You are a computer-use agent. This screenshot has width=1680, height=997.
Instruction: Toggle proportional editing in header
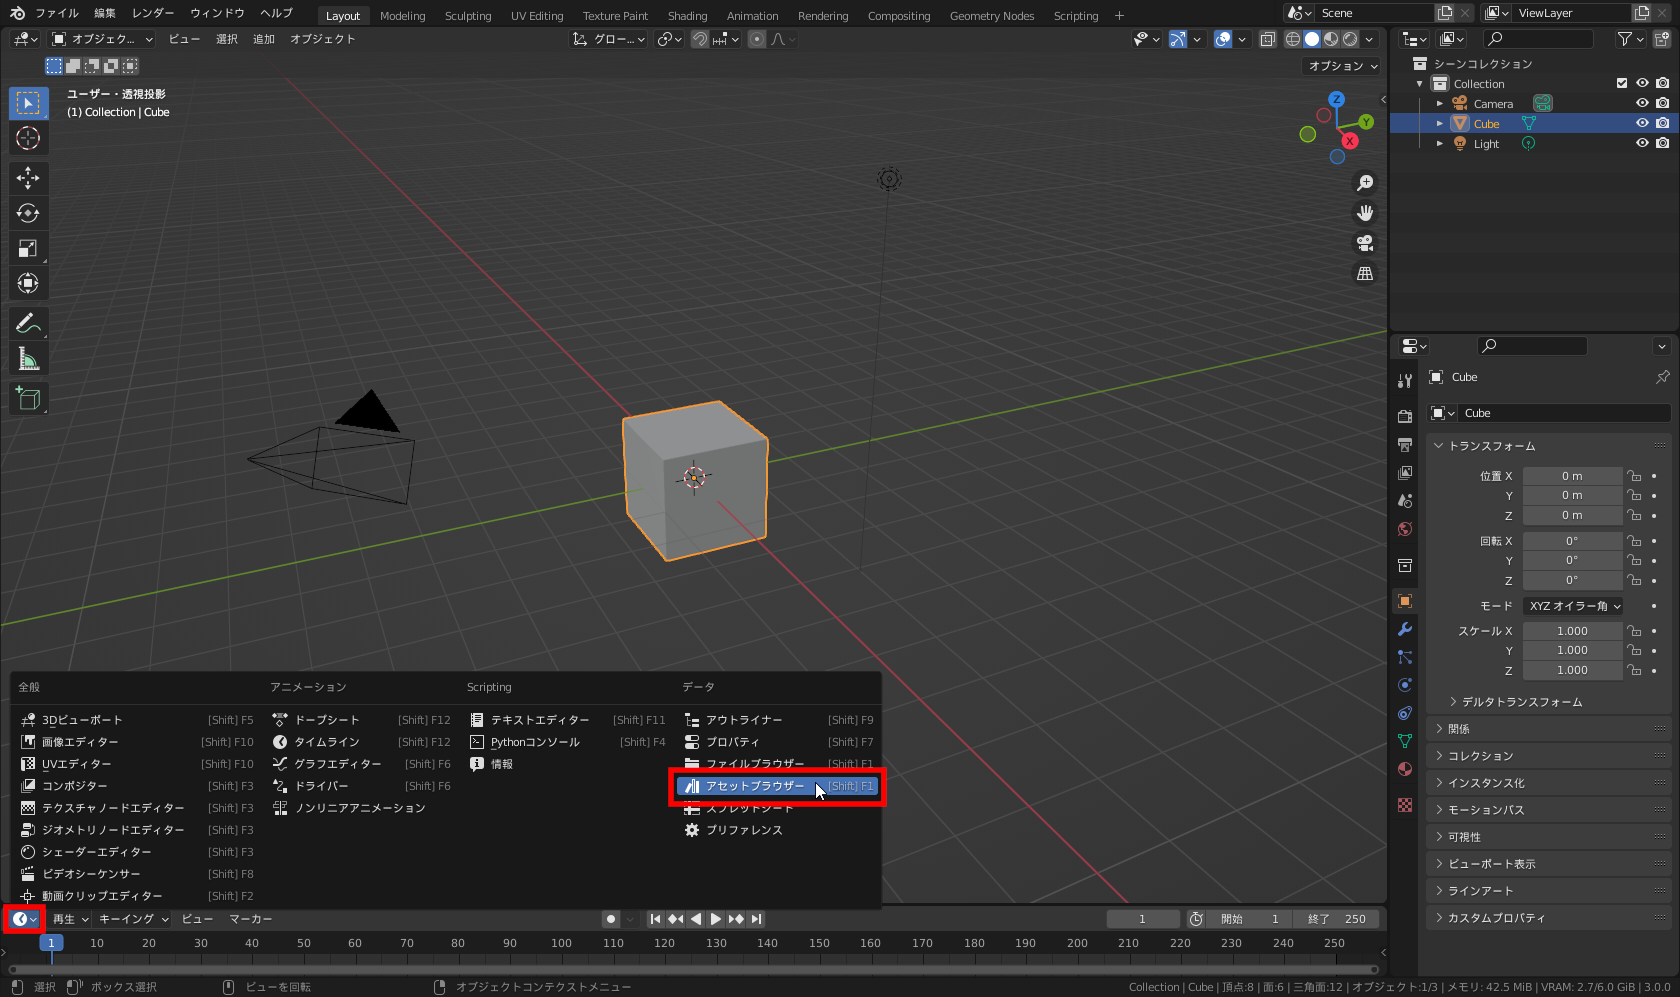[757, 39]
